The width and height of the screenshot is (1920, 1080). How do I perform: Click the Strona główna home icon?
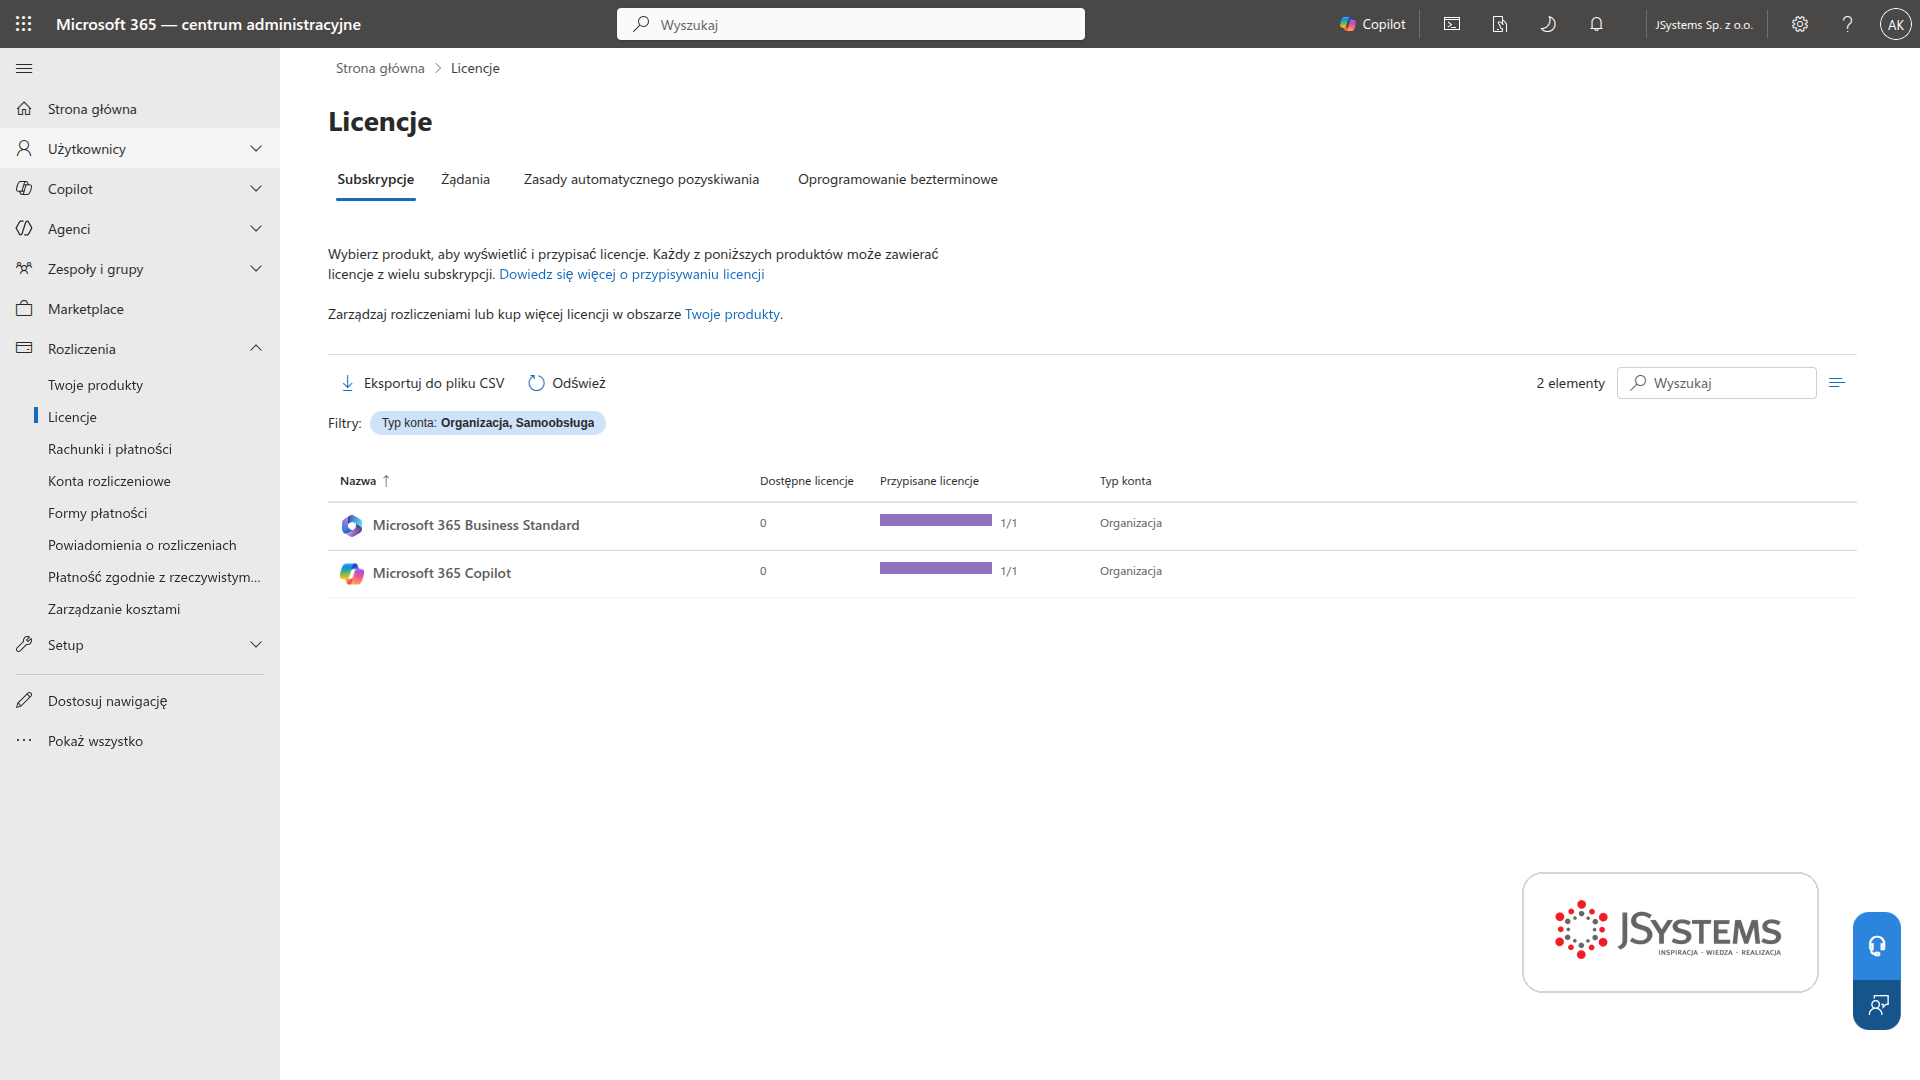coord(24,108)
